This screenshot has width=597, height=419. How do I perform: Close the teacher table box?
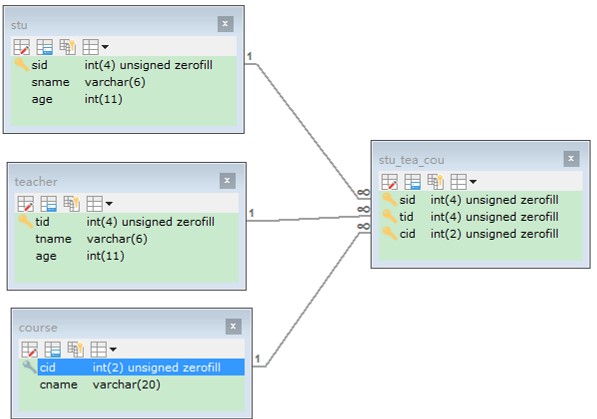pos(227,181)
